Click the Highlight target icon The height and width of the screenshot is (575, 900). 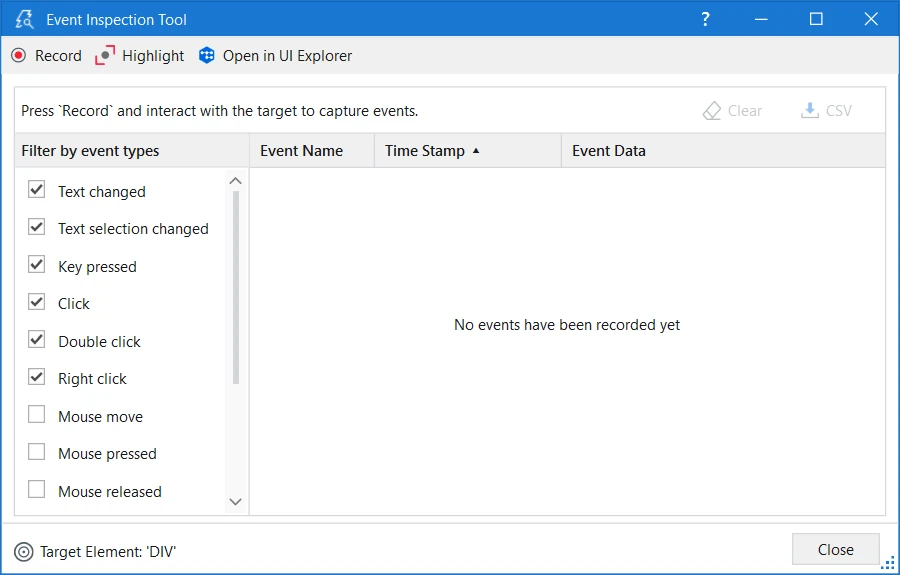(x=105, y=56)
